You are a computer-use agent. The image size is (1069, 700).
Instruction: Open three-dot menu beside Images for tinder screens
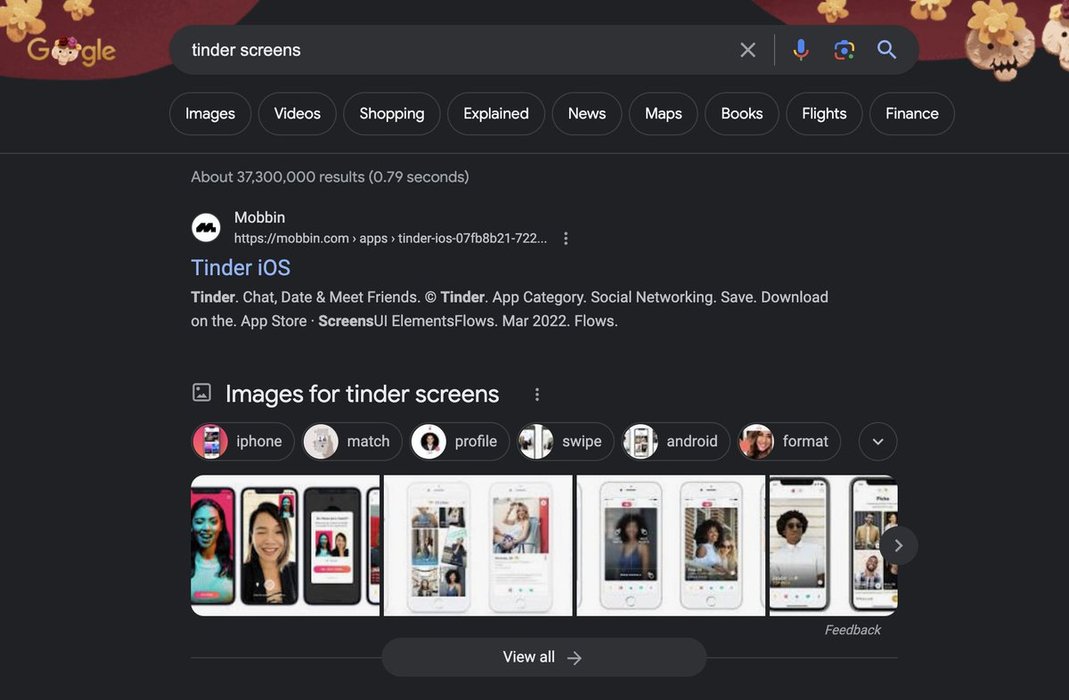click(537, 394)
